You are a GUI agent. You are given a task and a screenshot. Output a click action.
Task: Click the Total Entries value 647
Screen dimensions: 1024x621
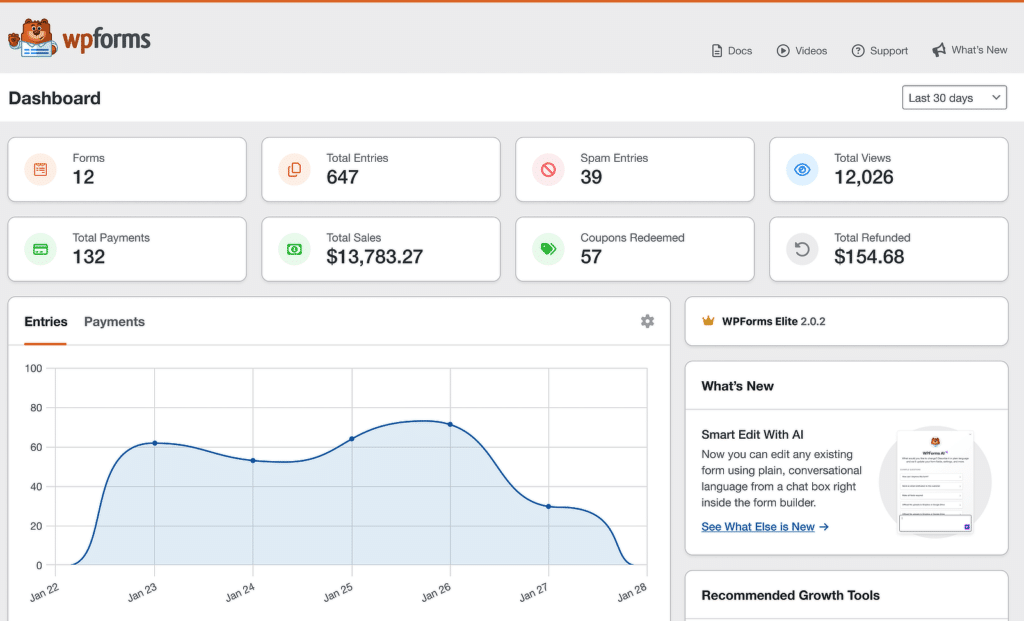(x=342, y=177)
